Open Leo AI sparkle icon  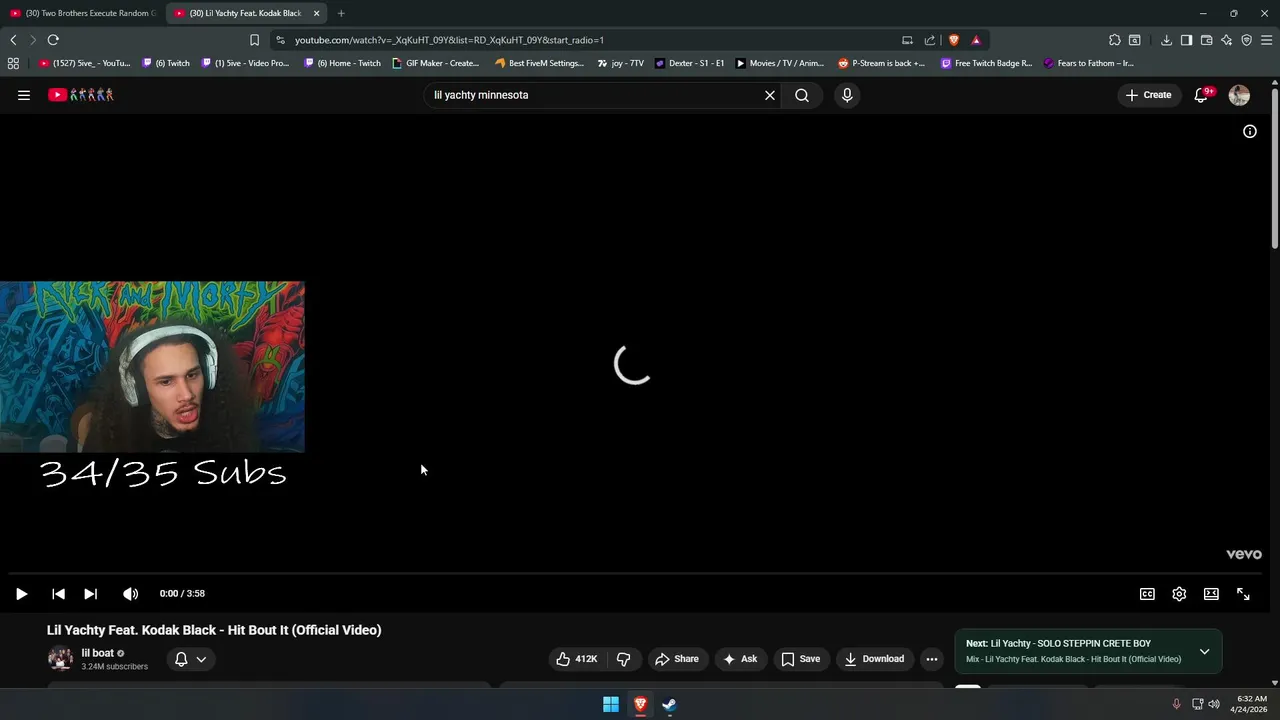(1226, 40)
